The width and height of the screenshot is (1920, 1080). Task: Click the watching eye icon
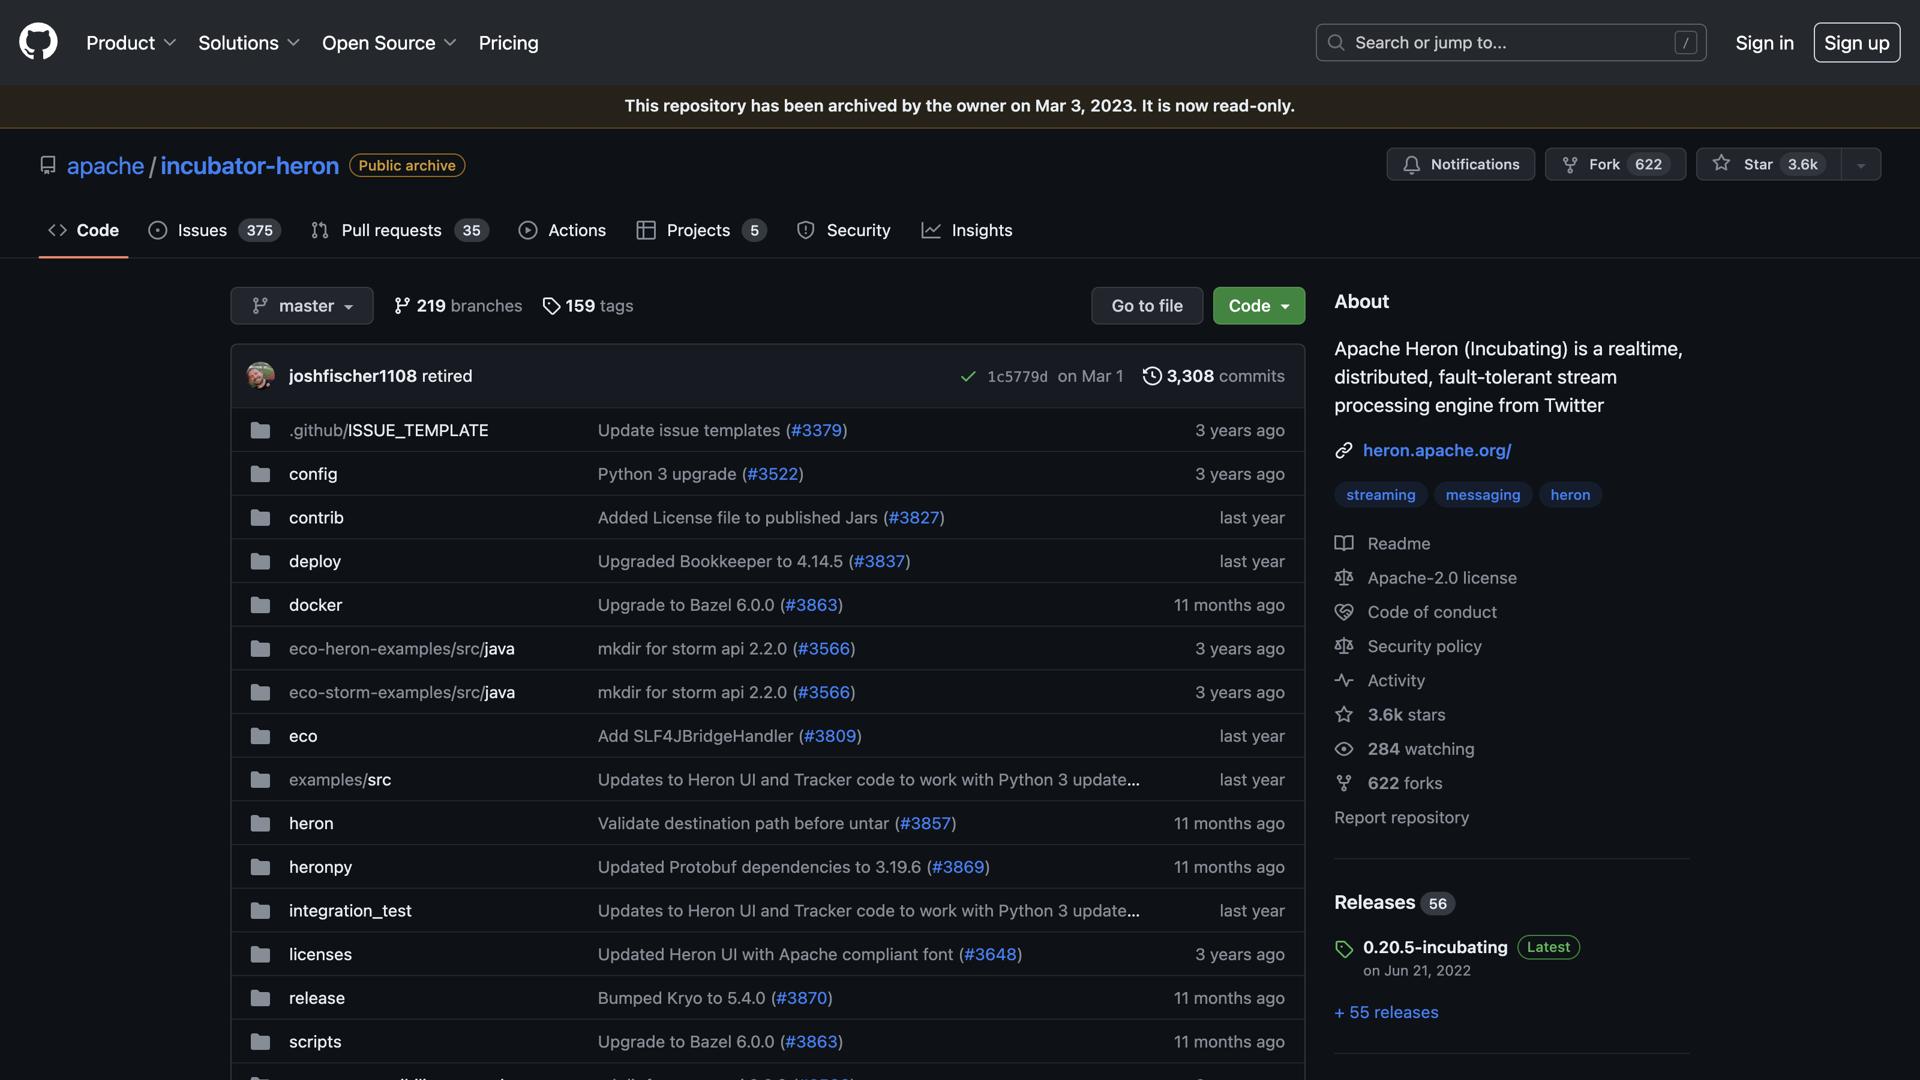click(x=1344, y=749)
